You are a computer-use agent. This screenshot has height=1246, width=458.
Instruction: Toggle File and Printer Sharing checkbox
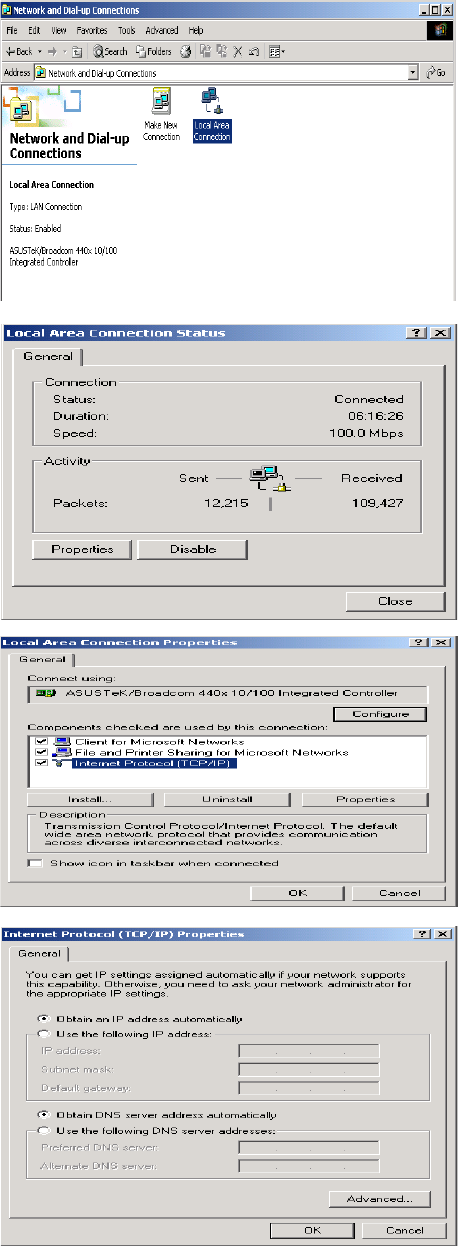(41, 752)
